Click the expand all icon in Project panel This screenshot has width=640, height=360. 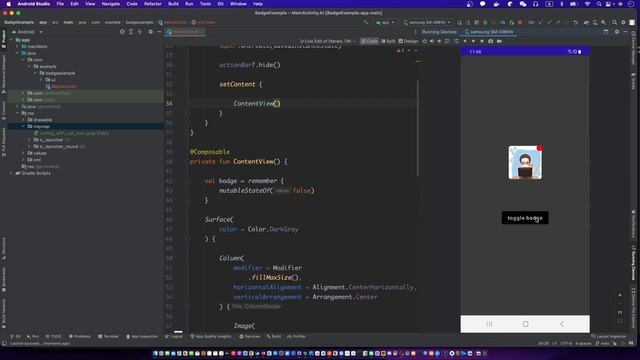(131, 31)
